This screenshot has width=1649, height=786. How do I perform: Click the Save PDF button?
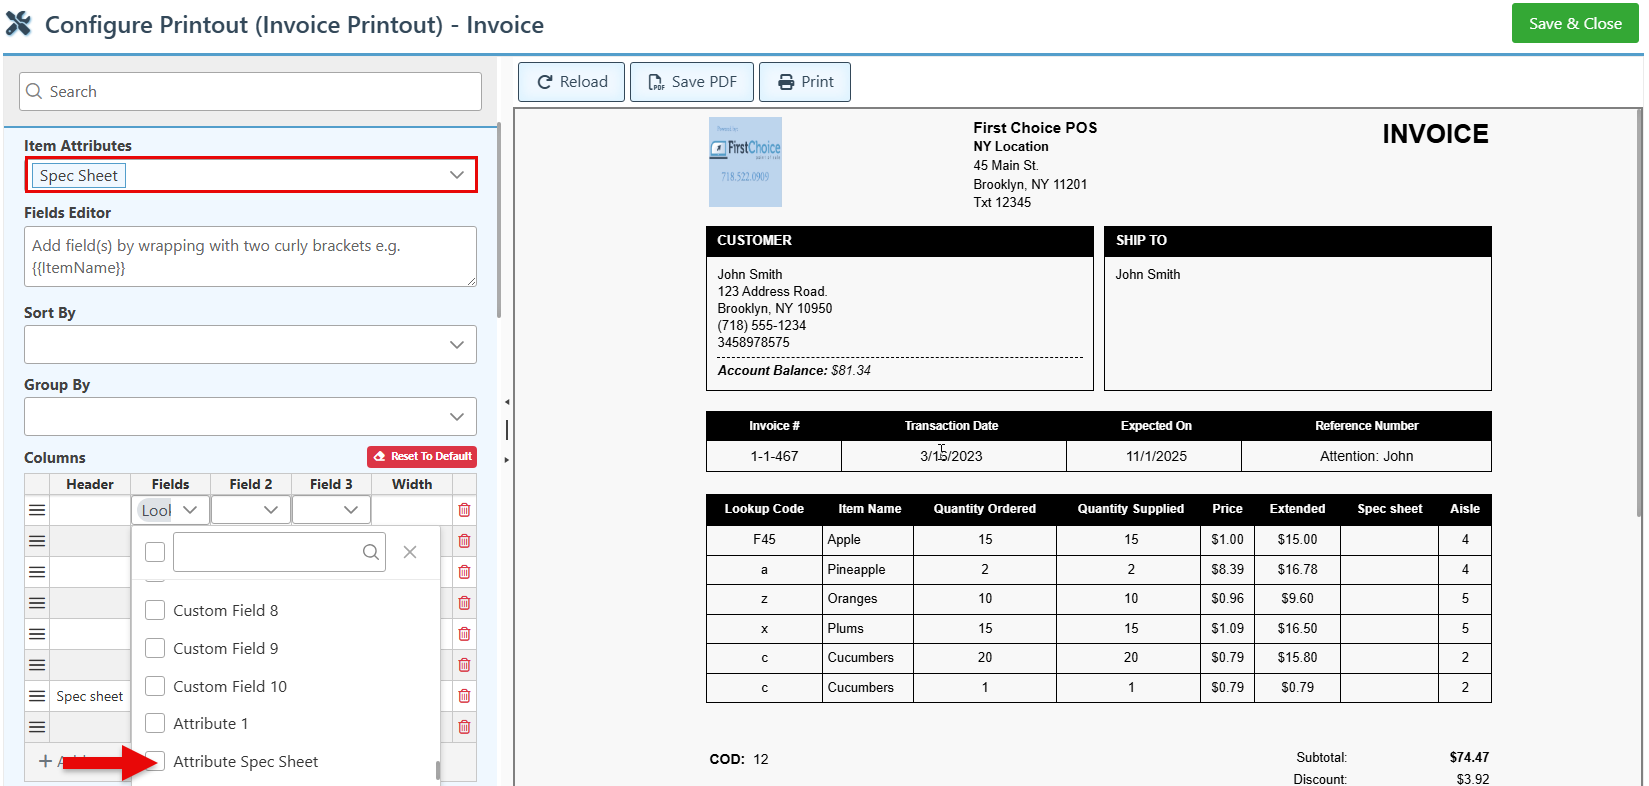pos(692,82)
